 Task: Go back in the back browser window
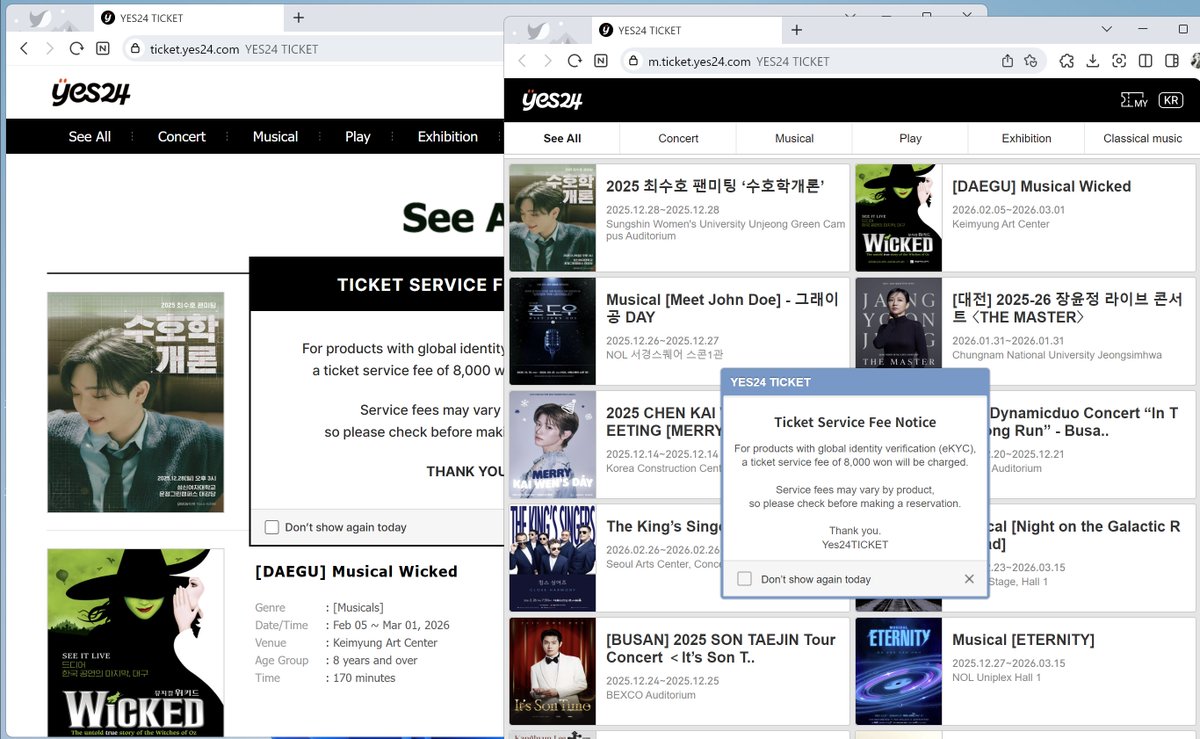coord(24,48)
